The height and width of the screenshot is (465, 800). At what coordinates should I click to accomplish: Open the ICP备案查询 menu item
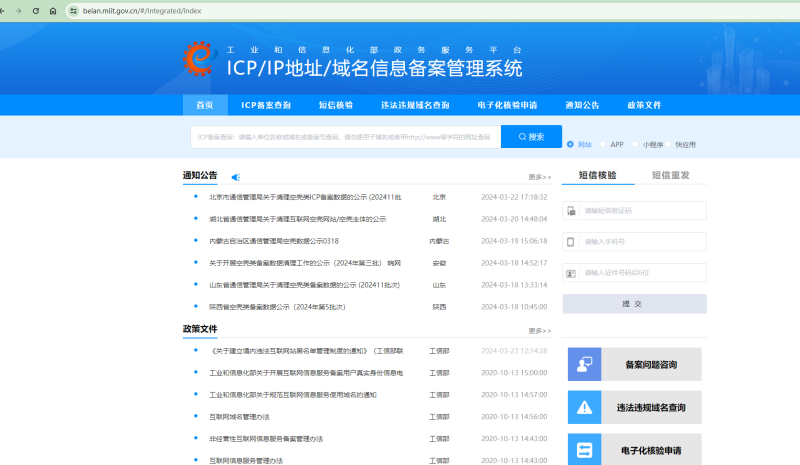[266, 105]
